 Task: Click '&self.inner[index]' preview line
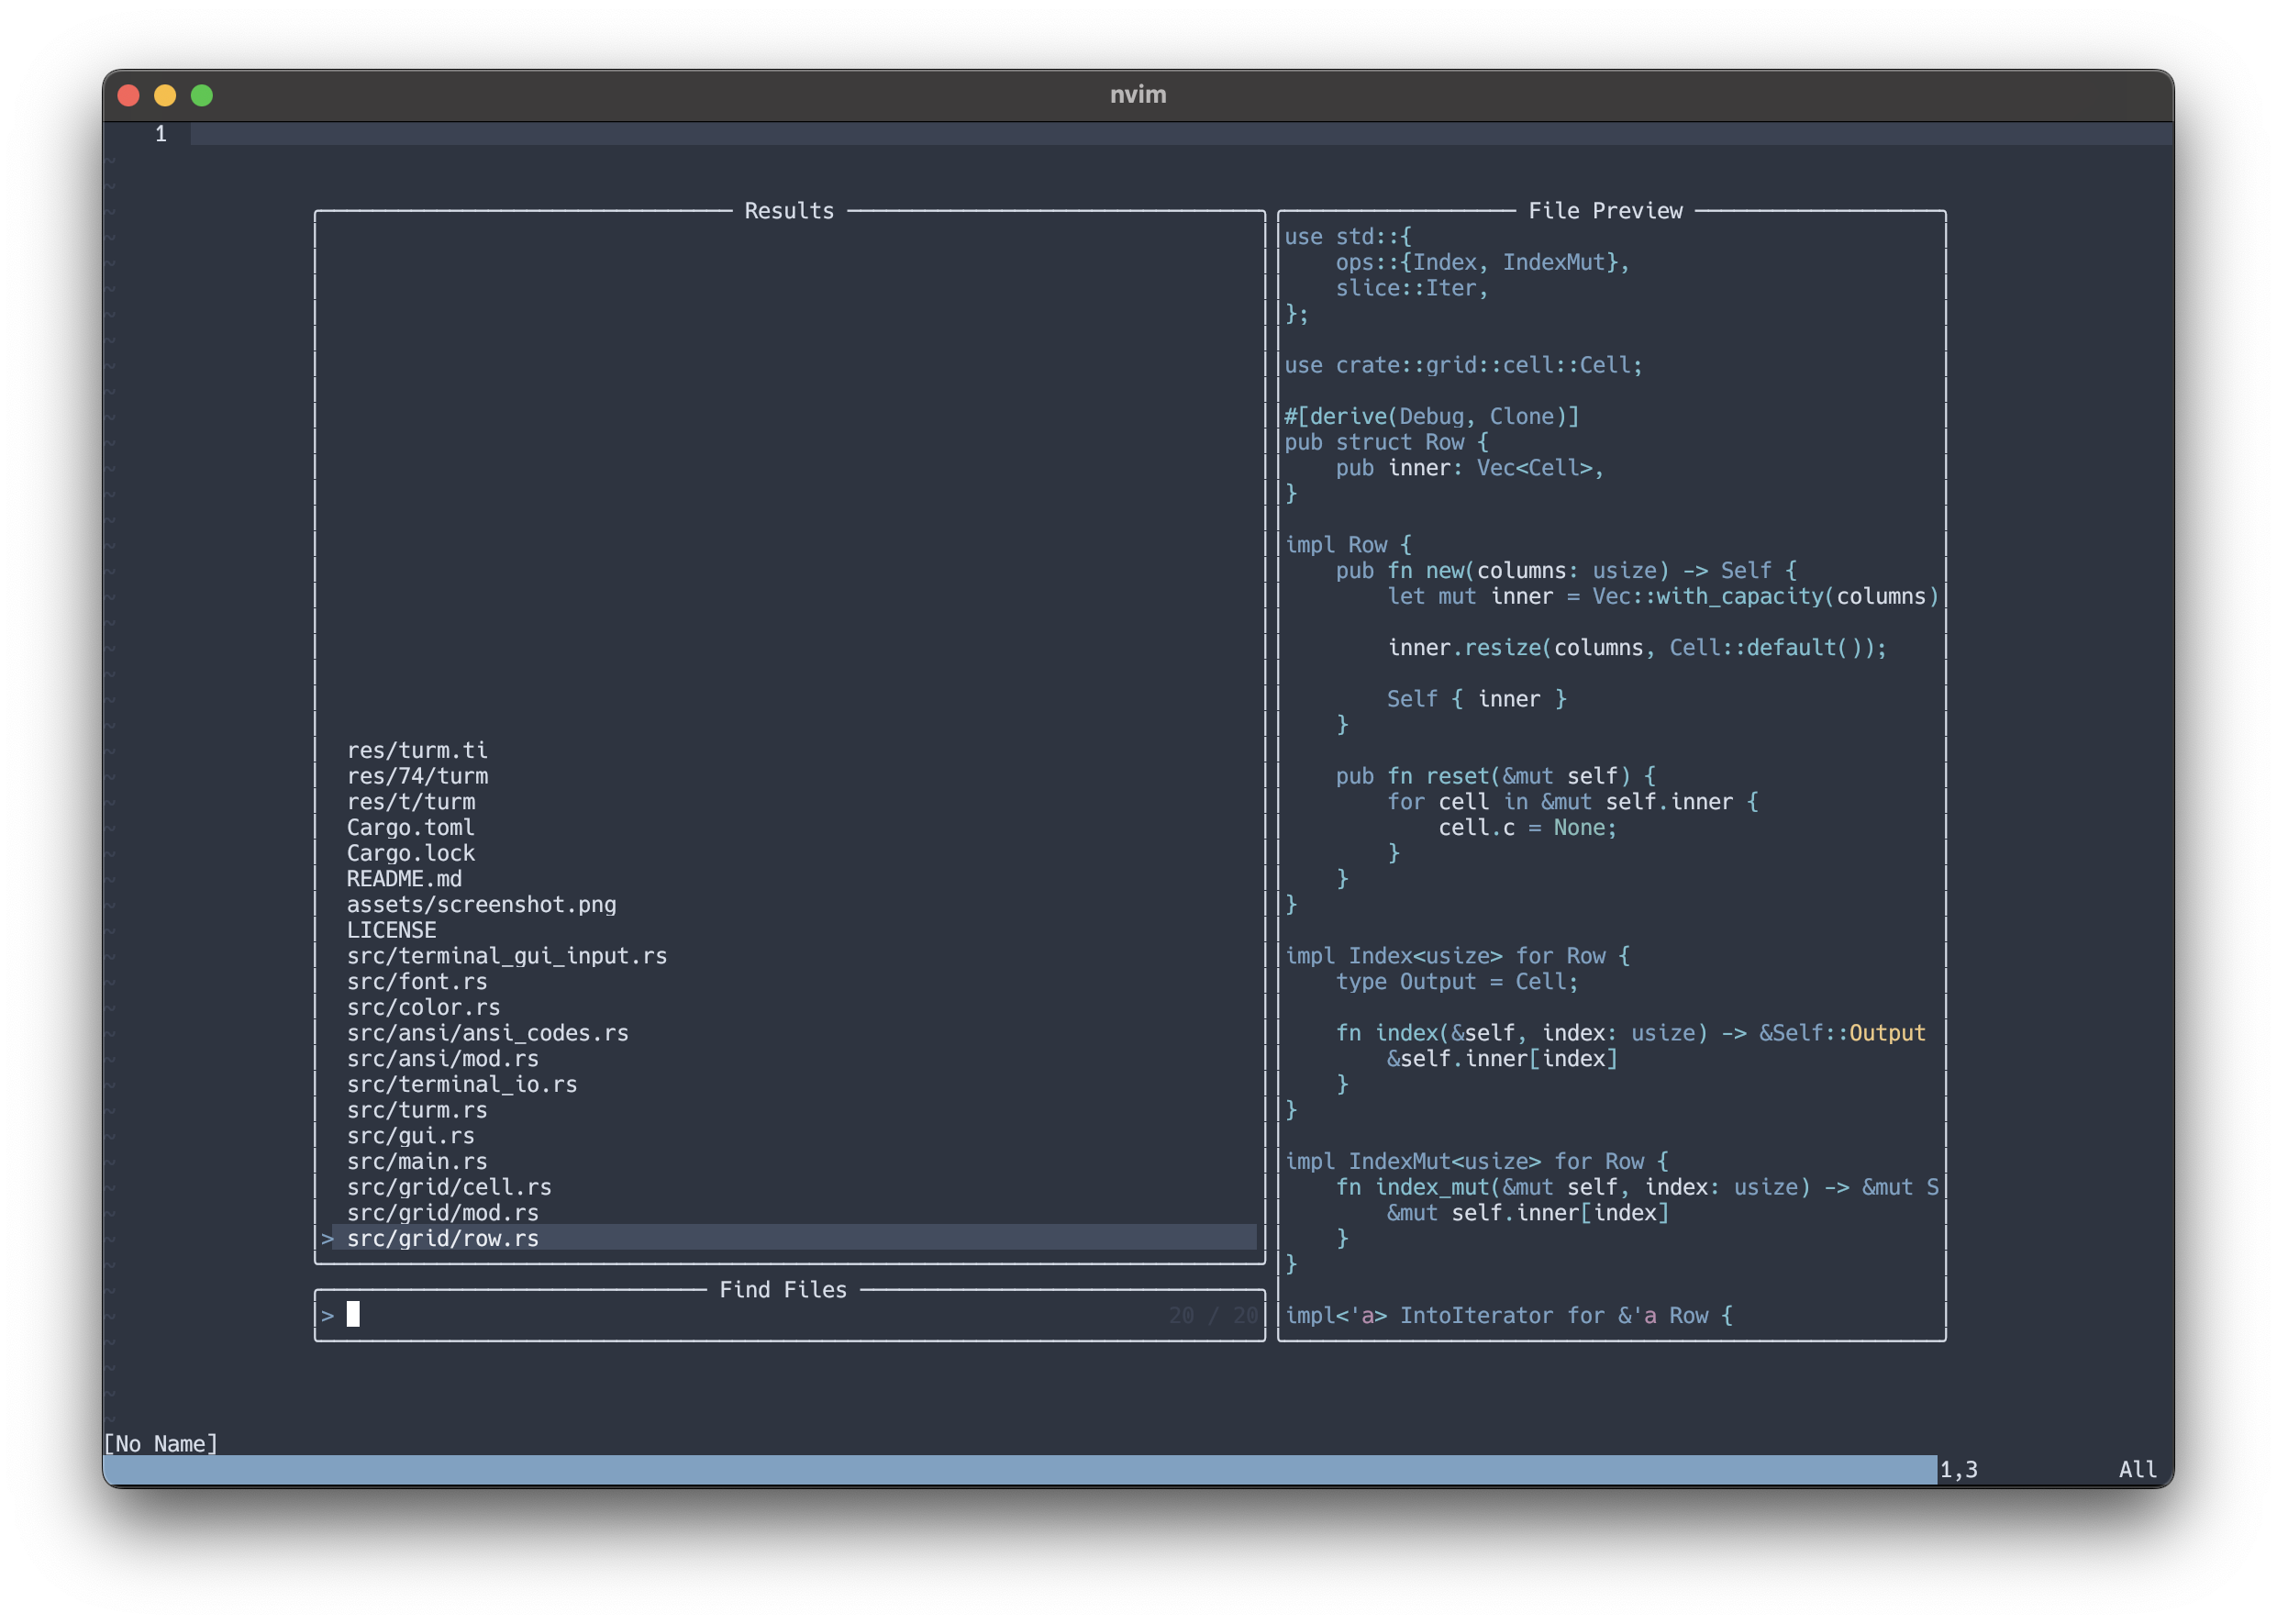point(1501,1059)
